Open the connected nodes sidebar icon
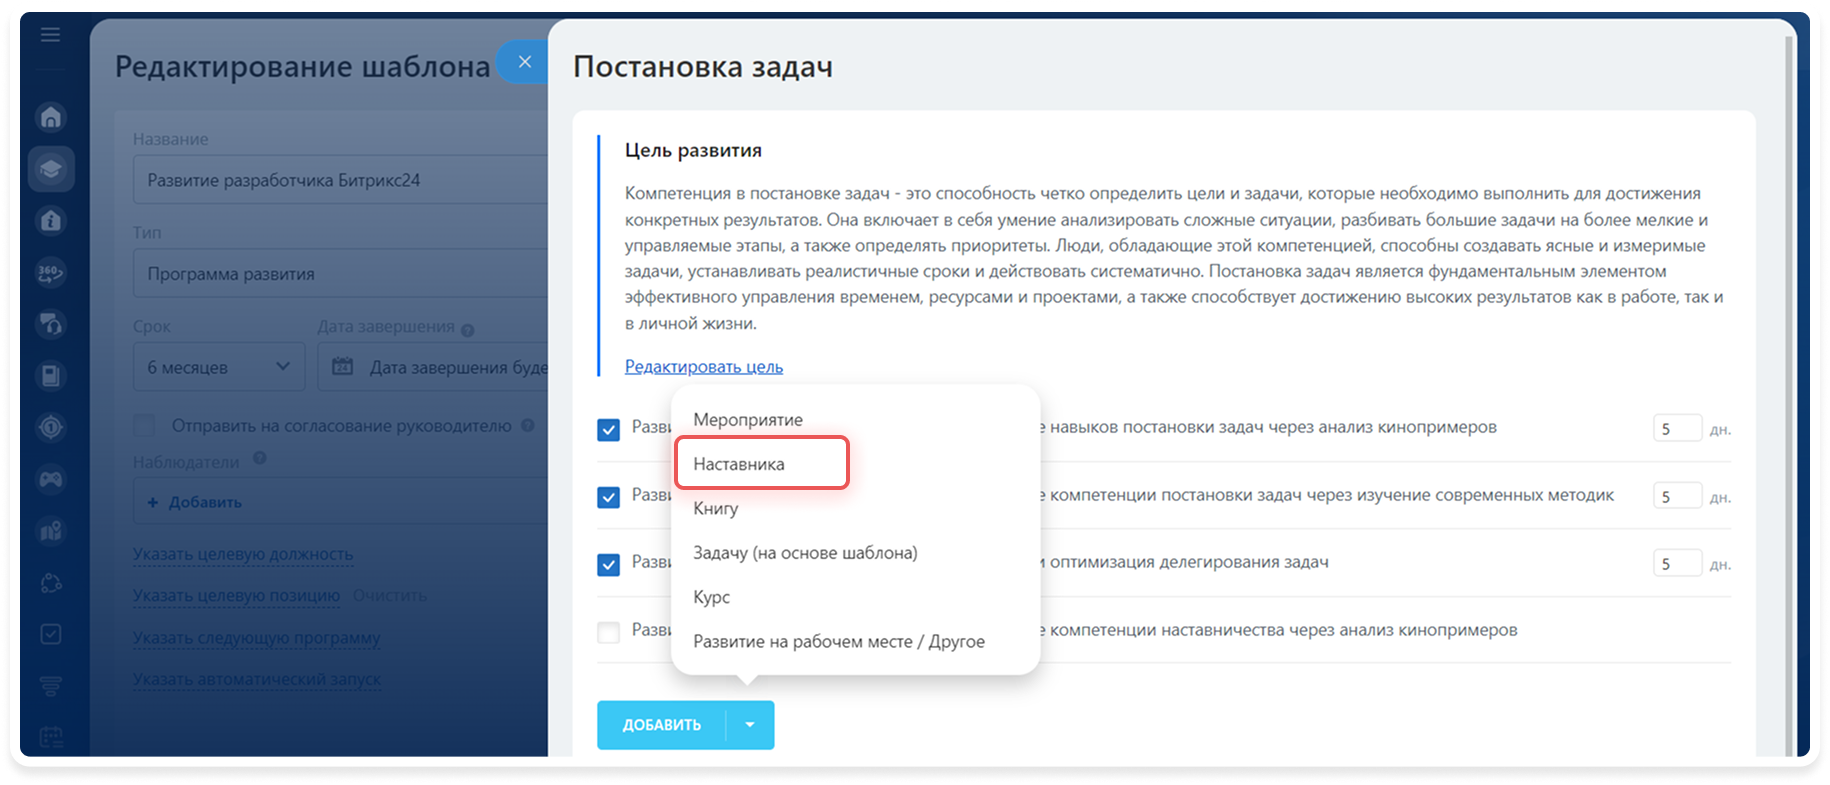 pyautogui.click(x=51, y=583)
